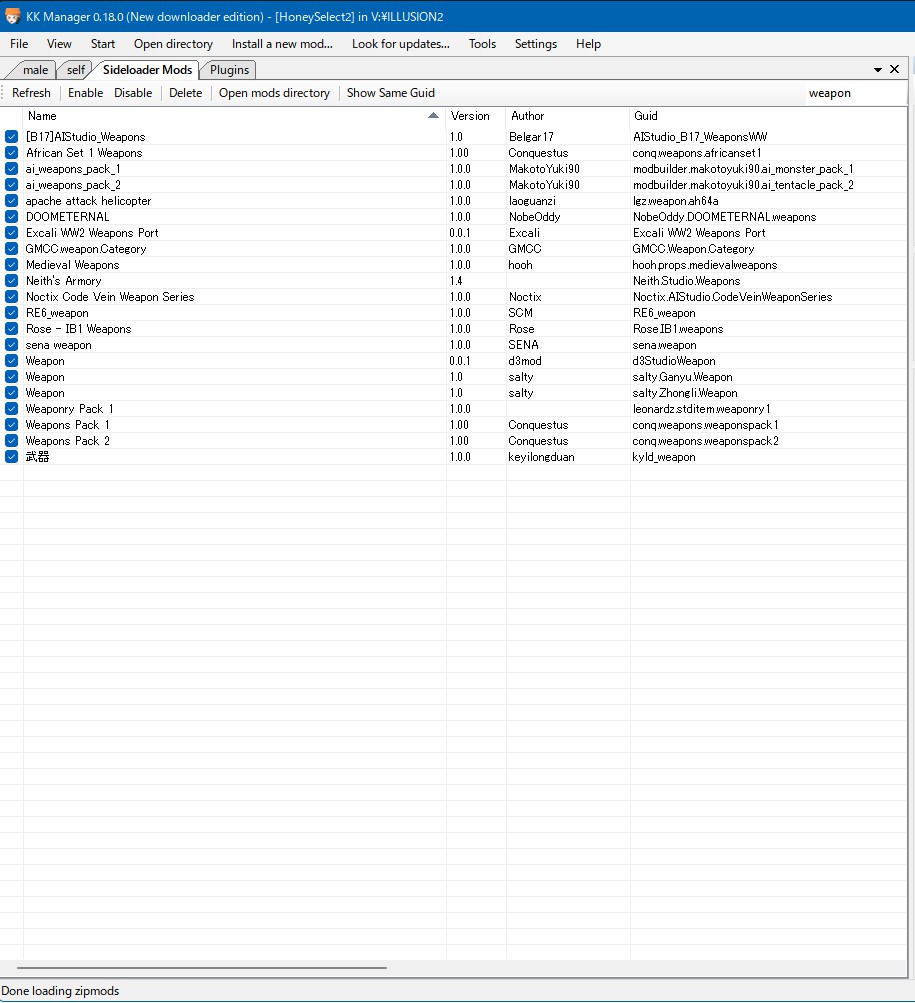Viewport: 915px width, 1003px height.
Task: Click Install a new mod...
Action: (x=282, y=43)
